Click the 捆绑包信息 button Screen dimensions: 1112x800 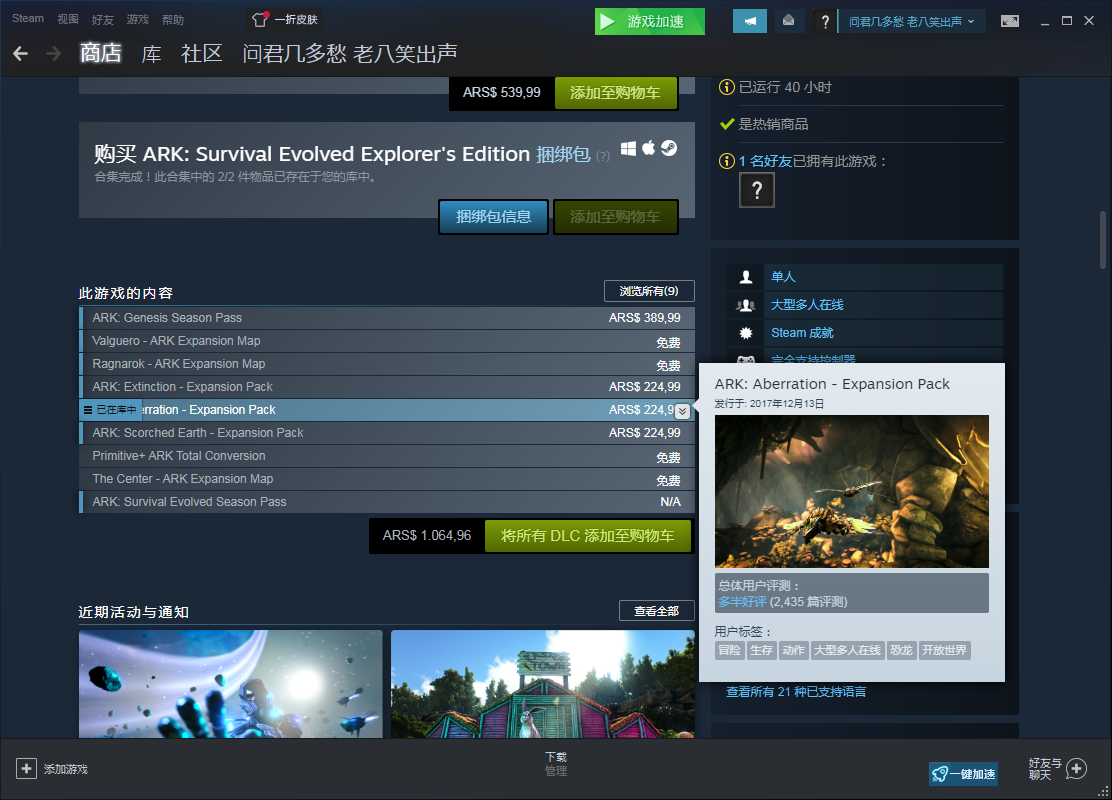[x=493, y=216]
